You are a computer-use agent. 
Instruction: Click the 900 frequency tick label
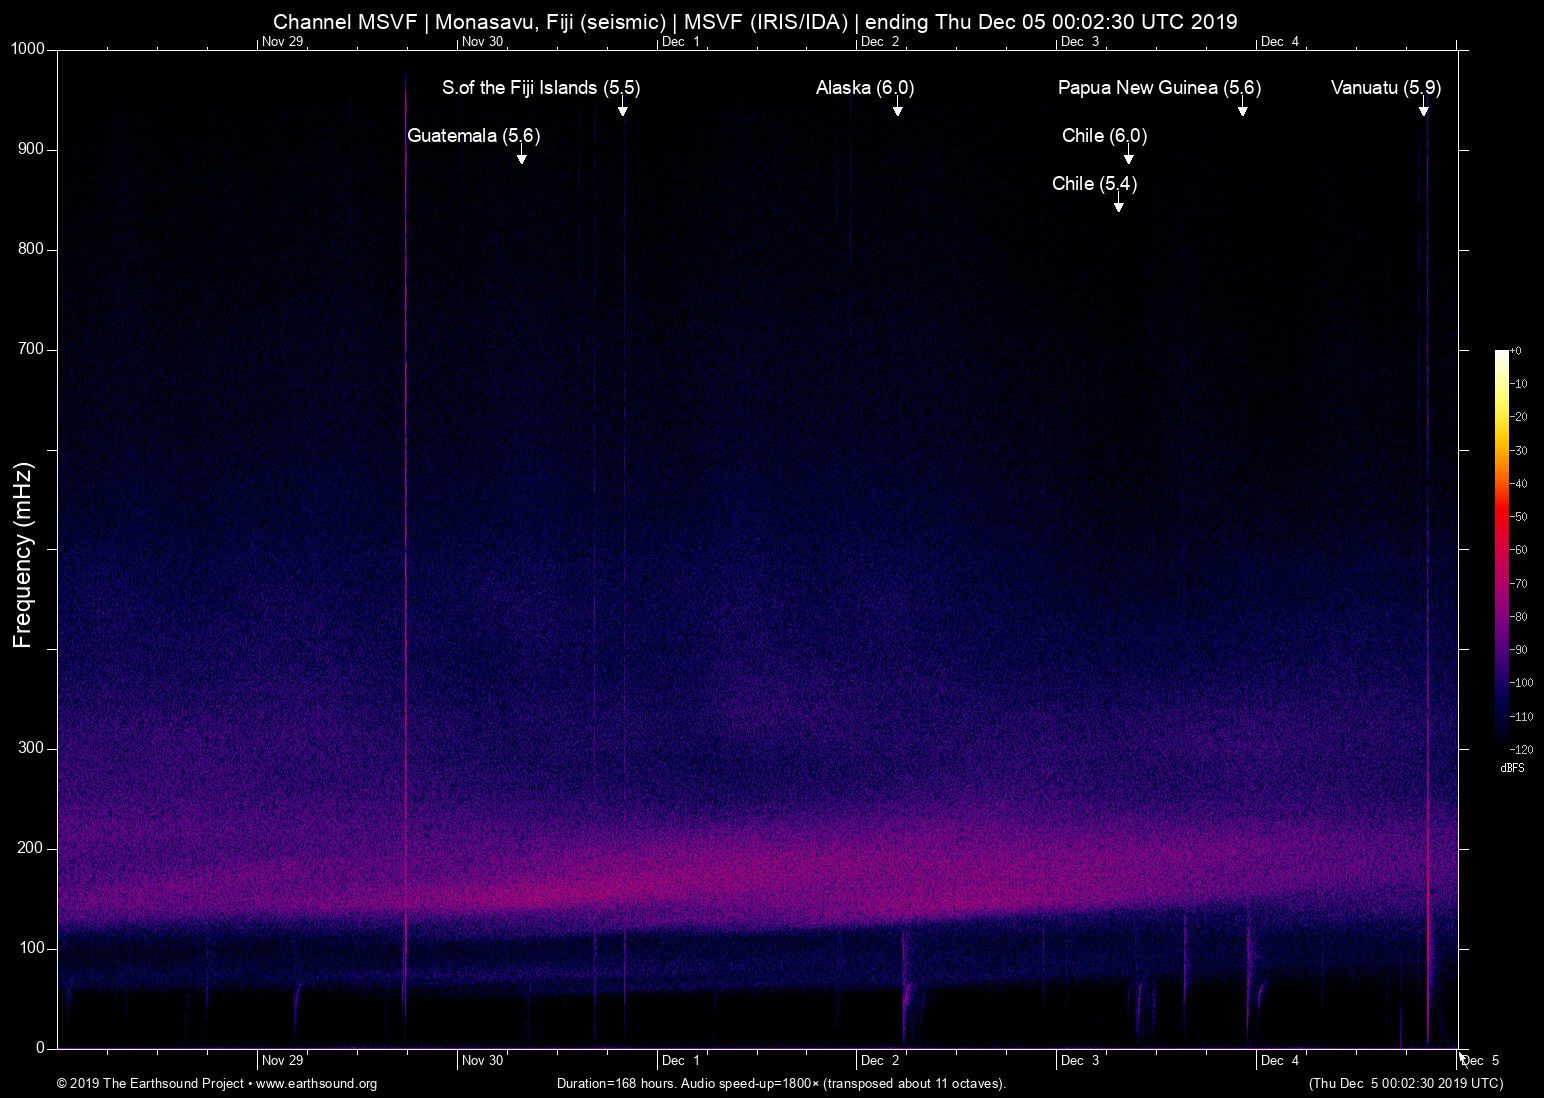tap(32, 149)
